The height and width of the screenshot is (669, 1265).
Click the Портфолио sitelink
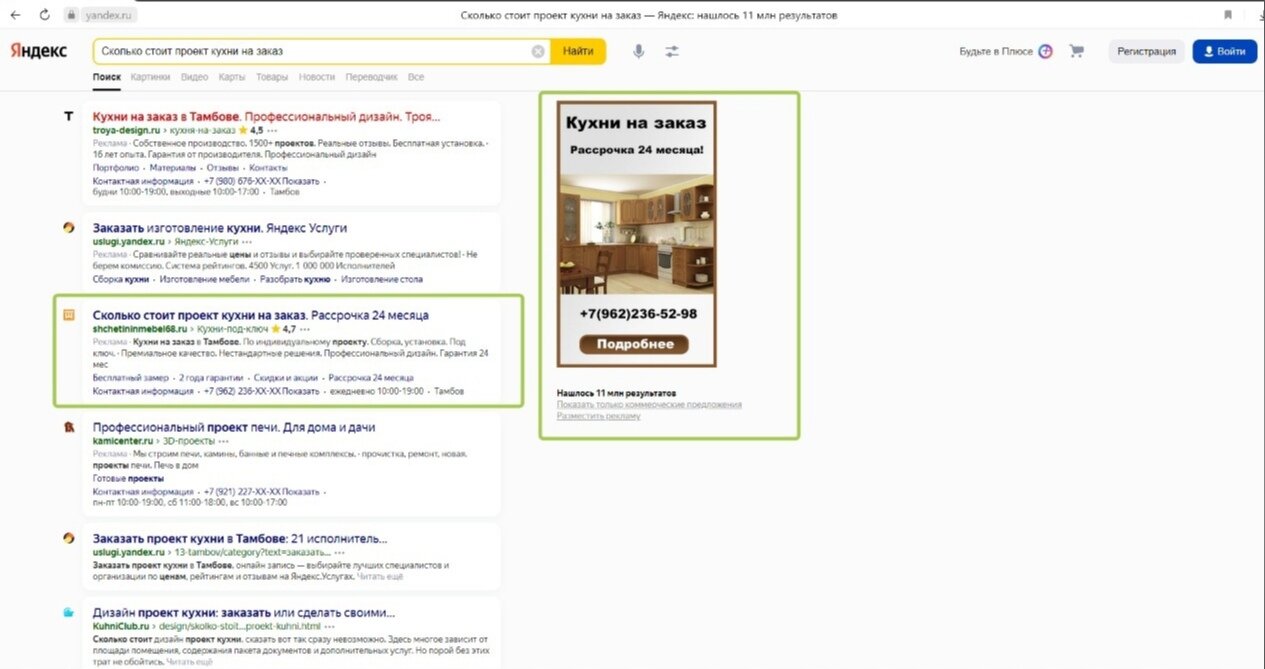(116, 168)
